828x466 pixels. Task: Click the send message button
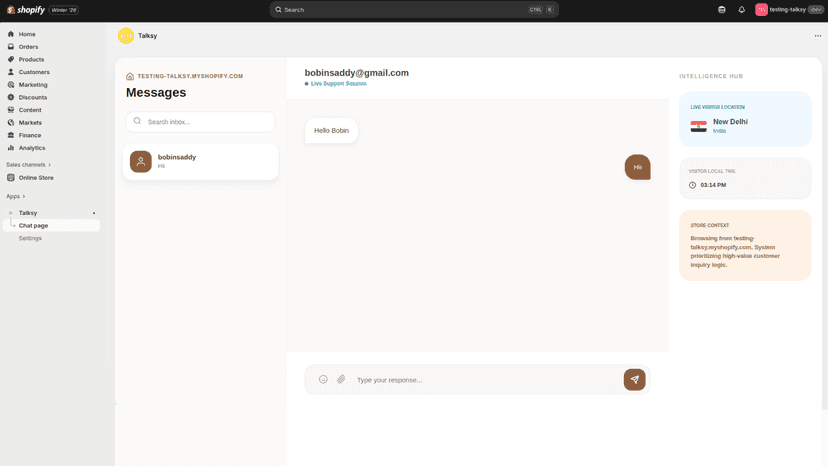(x=634, y=379)
